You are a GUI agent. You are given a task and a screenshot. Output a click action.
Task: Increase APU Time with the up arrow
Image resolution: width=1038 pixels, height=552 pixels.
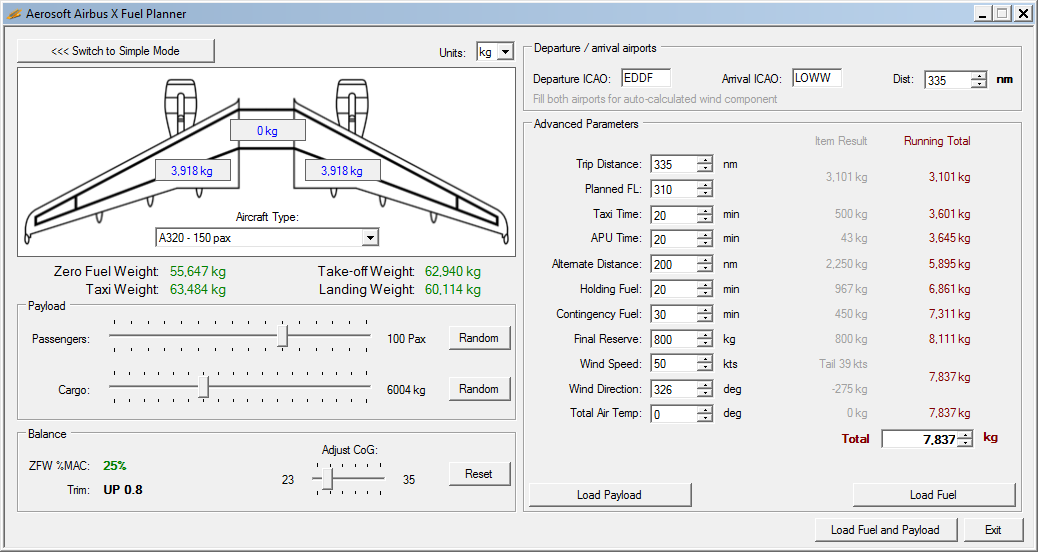pos(704,235)
